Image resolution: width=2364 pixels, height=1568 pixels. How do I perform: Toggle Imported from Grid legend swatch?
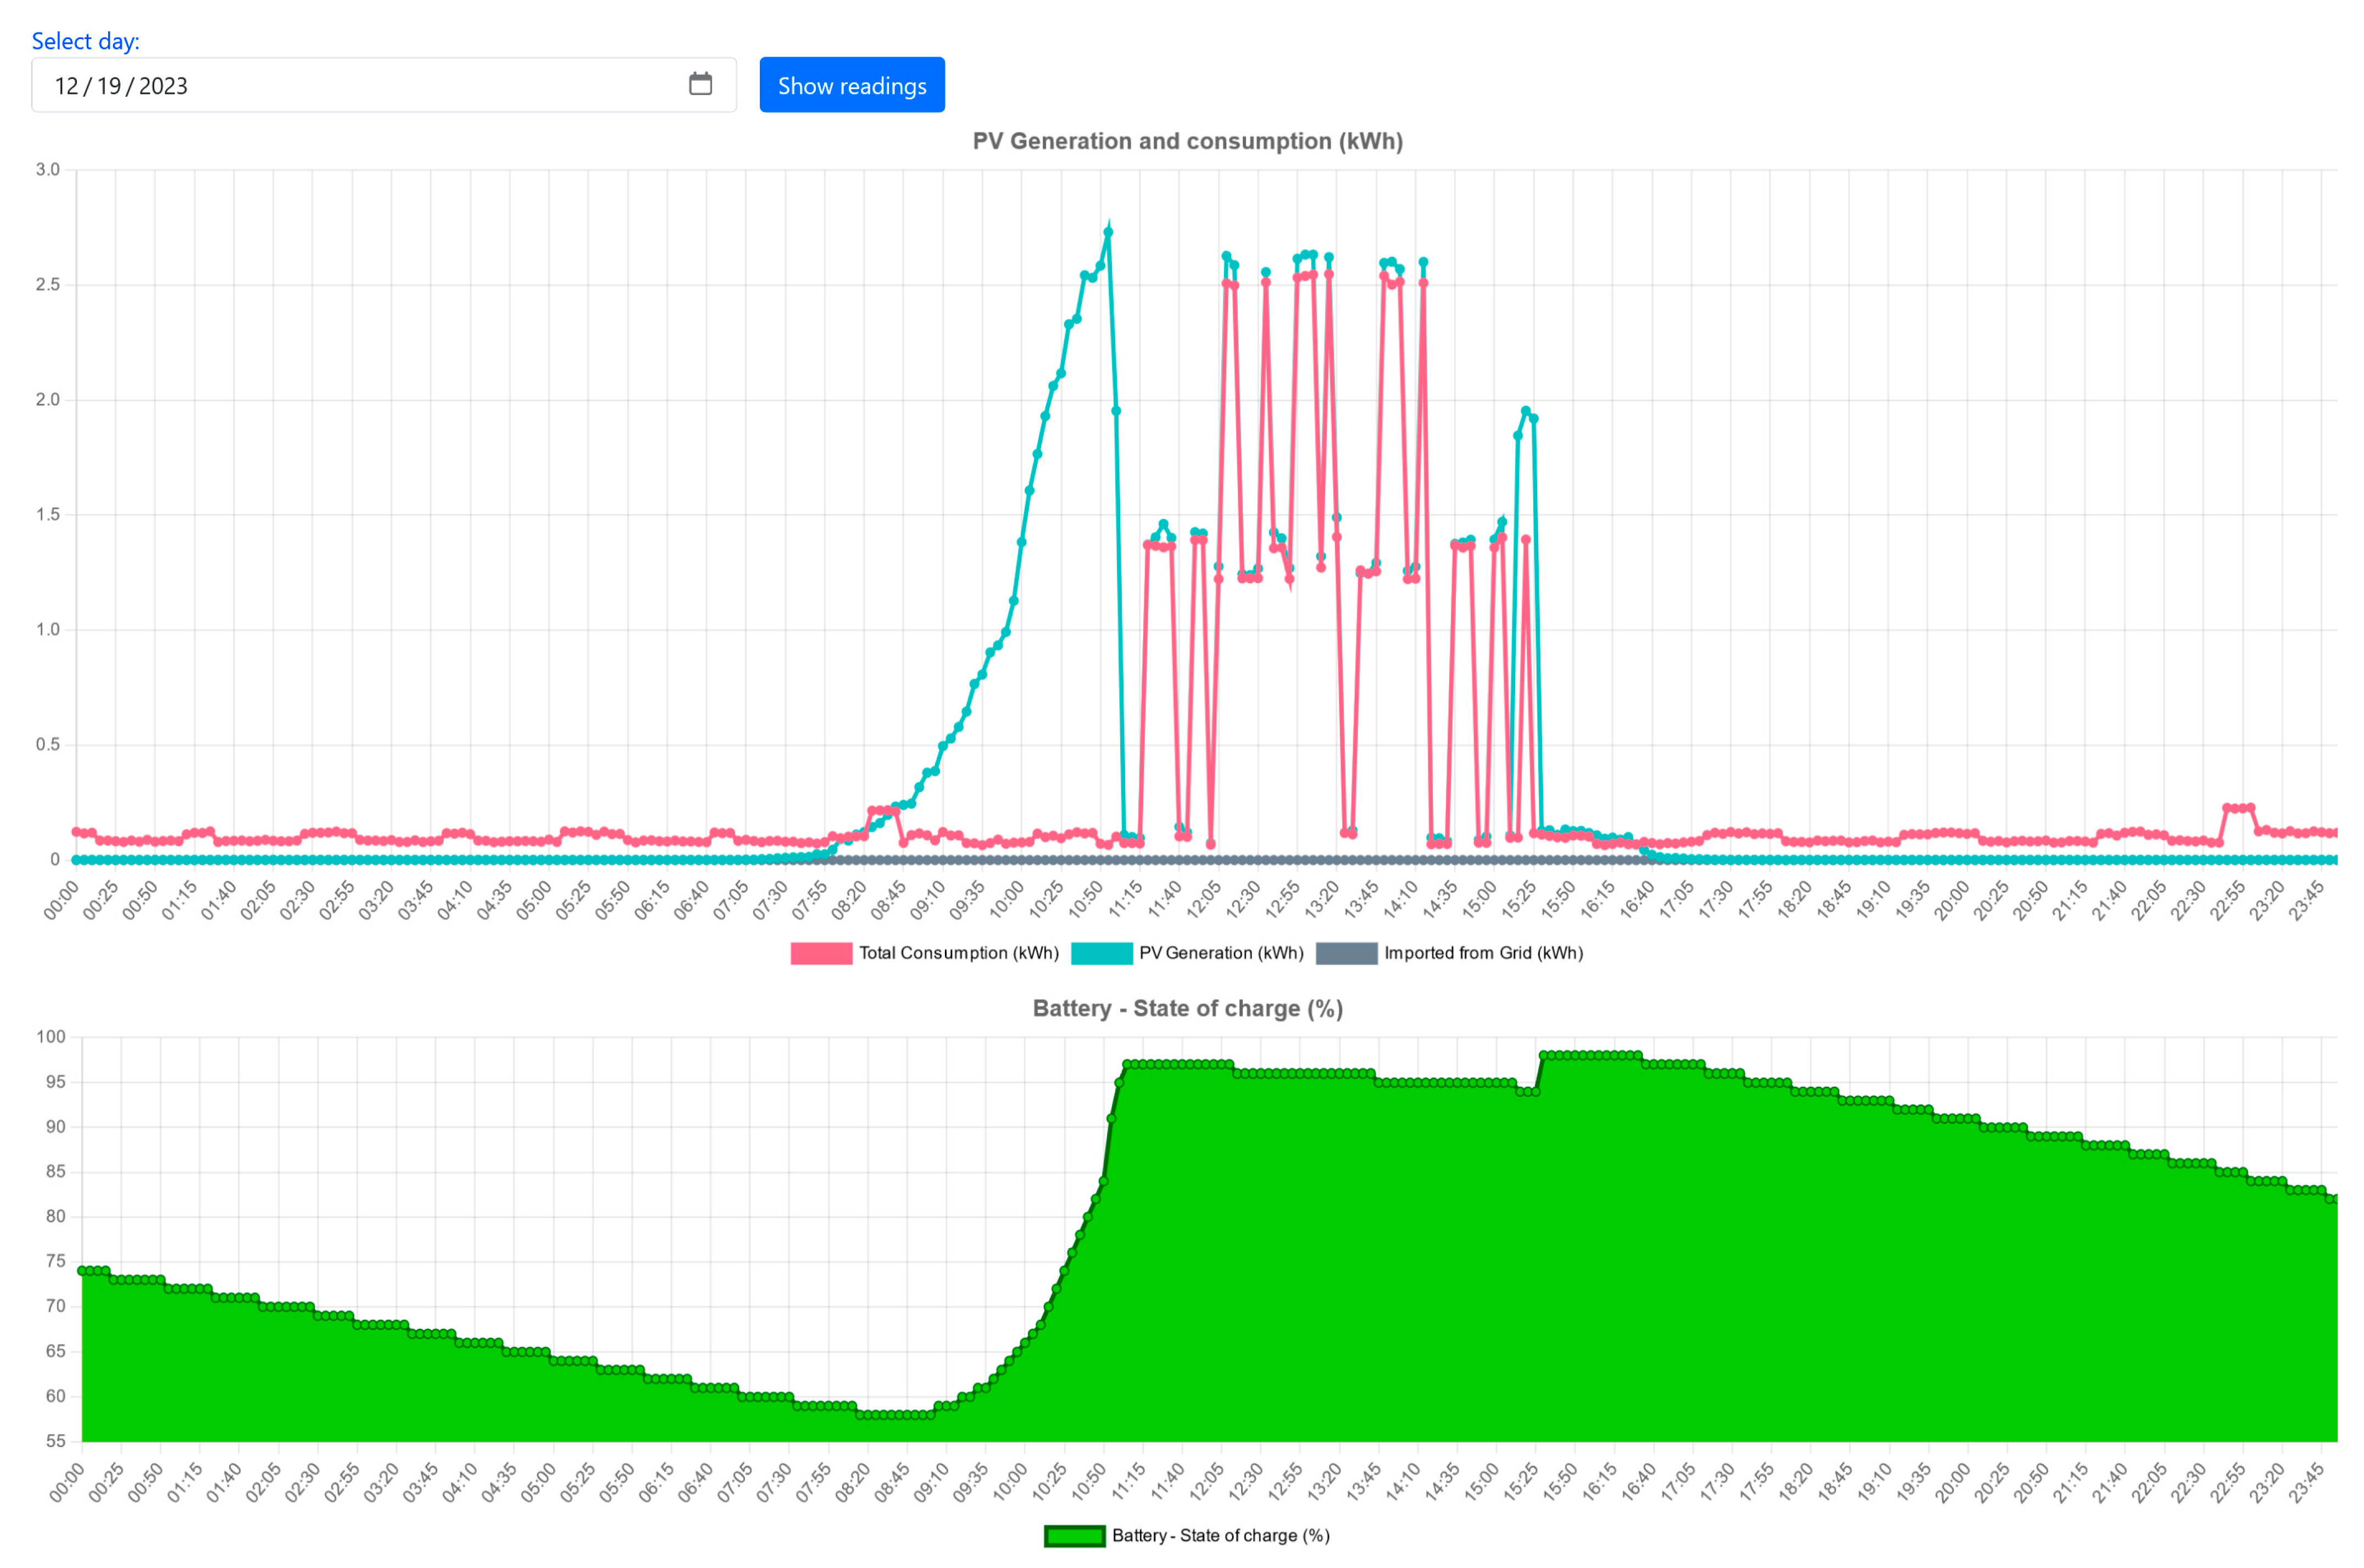pyautogui.click(x=1346, y=953)
